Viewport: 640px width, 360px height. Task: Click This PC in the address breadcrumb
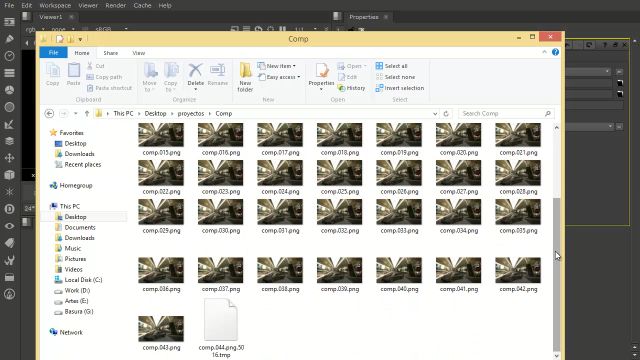[123, 113]
